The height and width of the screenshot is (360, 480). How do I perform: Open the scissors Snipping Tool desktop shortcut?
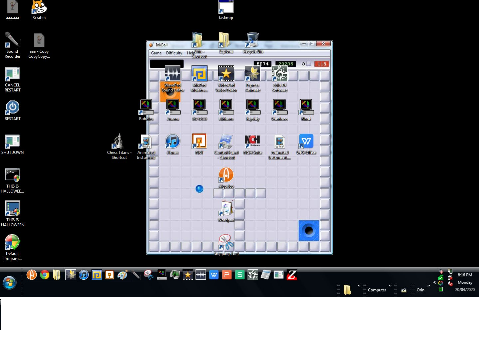click(x=226, y=244)
